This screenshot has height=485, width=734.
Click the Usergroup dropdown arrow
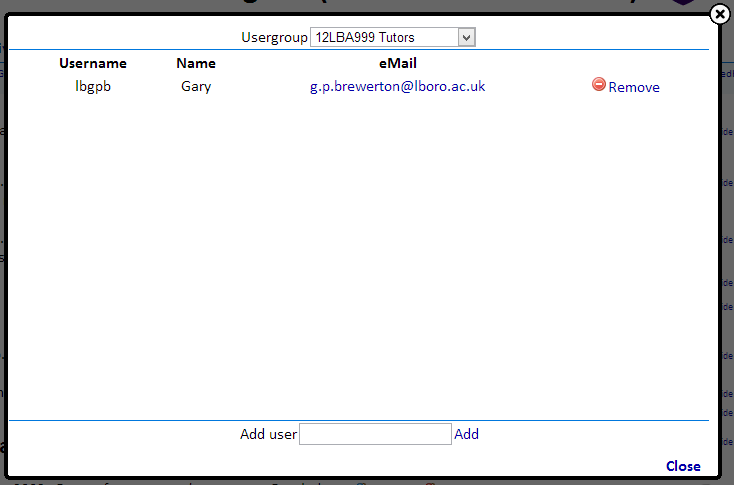(x=466, y=37)
